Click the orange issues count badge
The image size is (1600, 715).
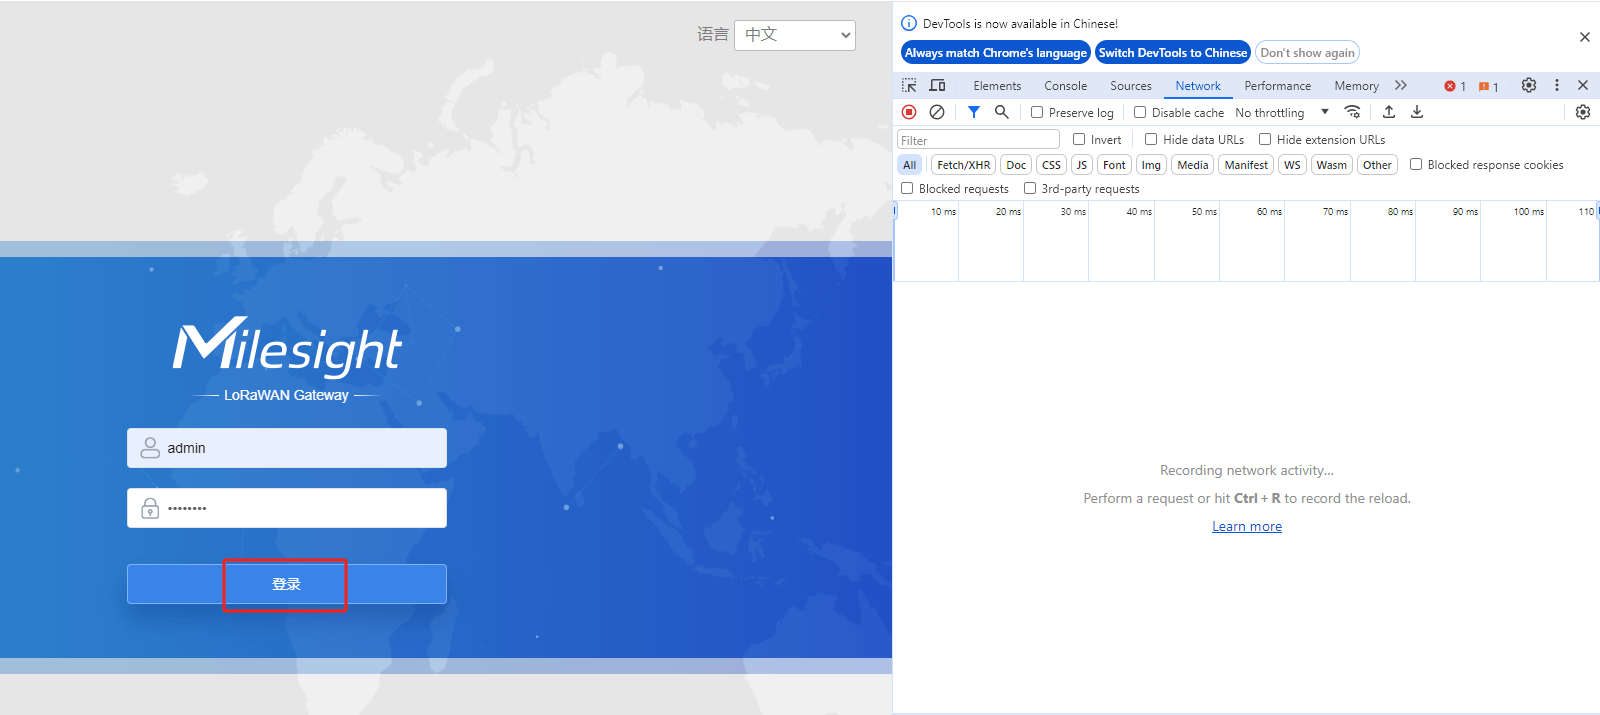click(1488, 86)
